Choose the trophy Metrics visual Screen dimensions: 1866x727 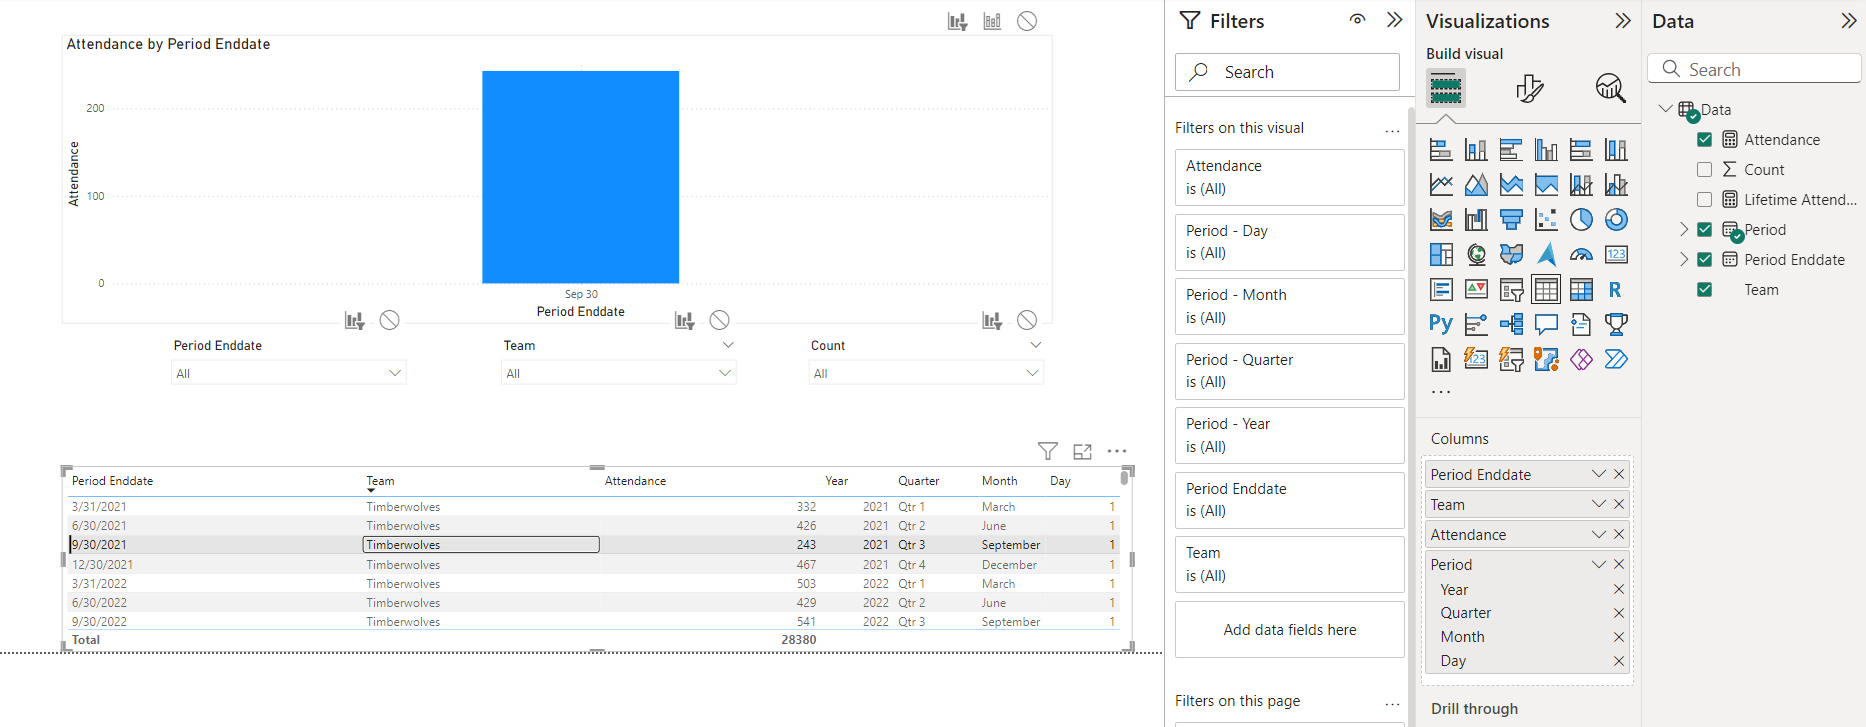click(1616, 324)
